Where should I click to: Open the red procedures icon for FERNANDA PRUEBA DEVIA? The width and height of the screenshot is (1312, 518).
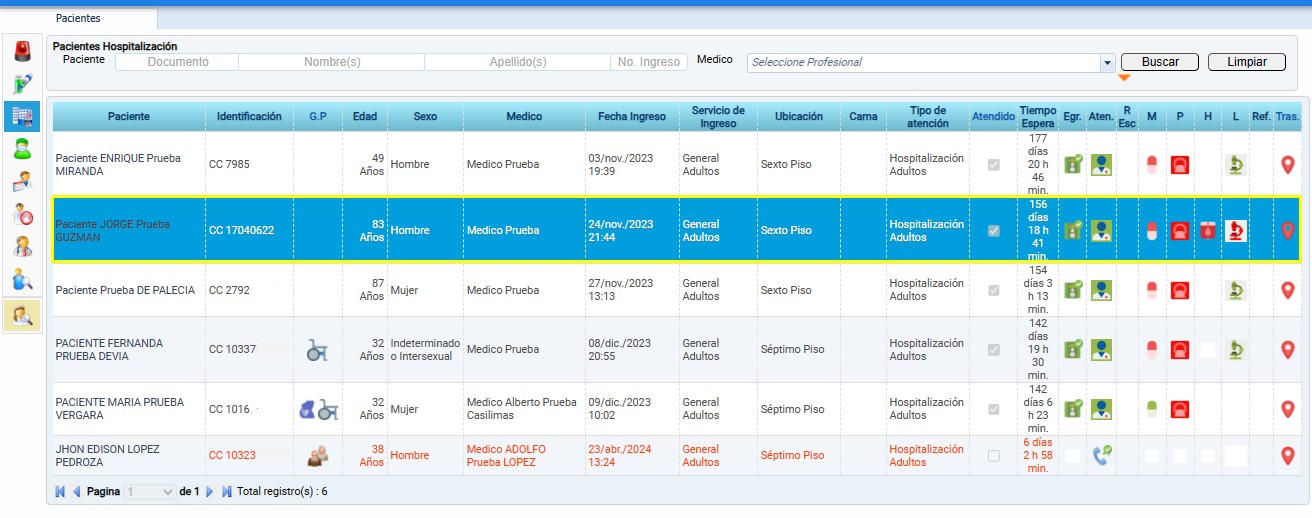1179,350
